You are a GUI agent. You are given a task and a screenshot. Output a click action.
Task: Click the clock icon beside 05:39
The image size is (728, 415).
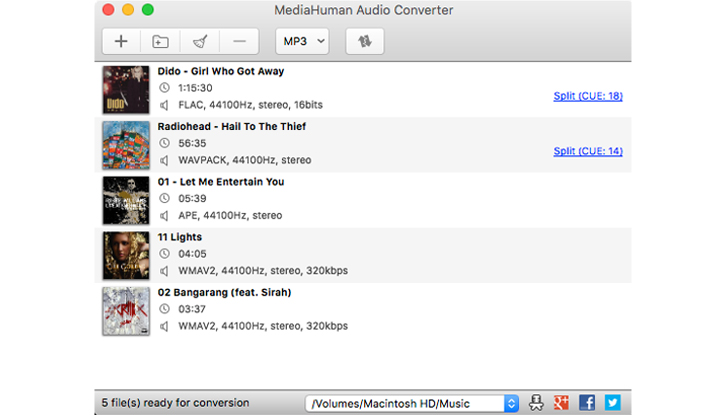tap(164, 198)
